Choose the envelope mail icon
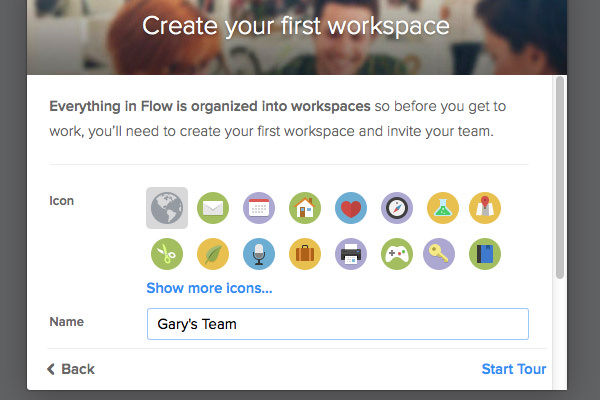 pyautogui.click(x=213, y=208)
